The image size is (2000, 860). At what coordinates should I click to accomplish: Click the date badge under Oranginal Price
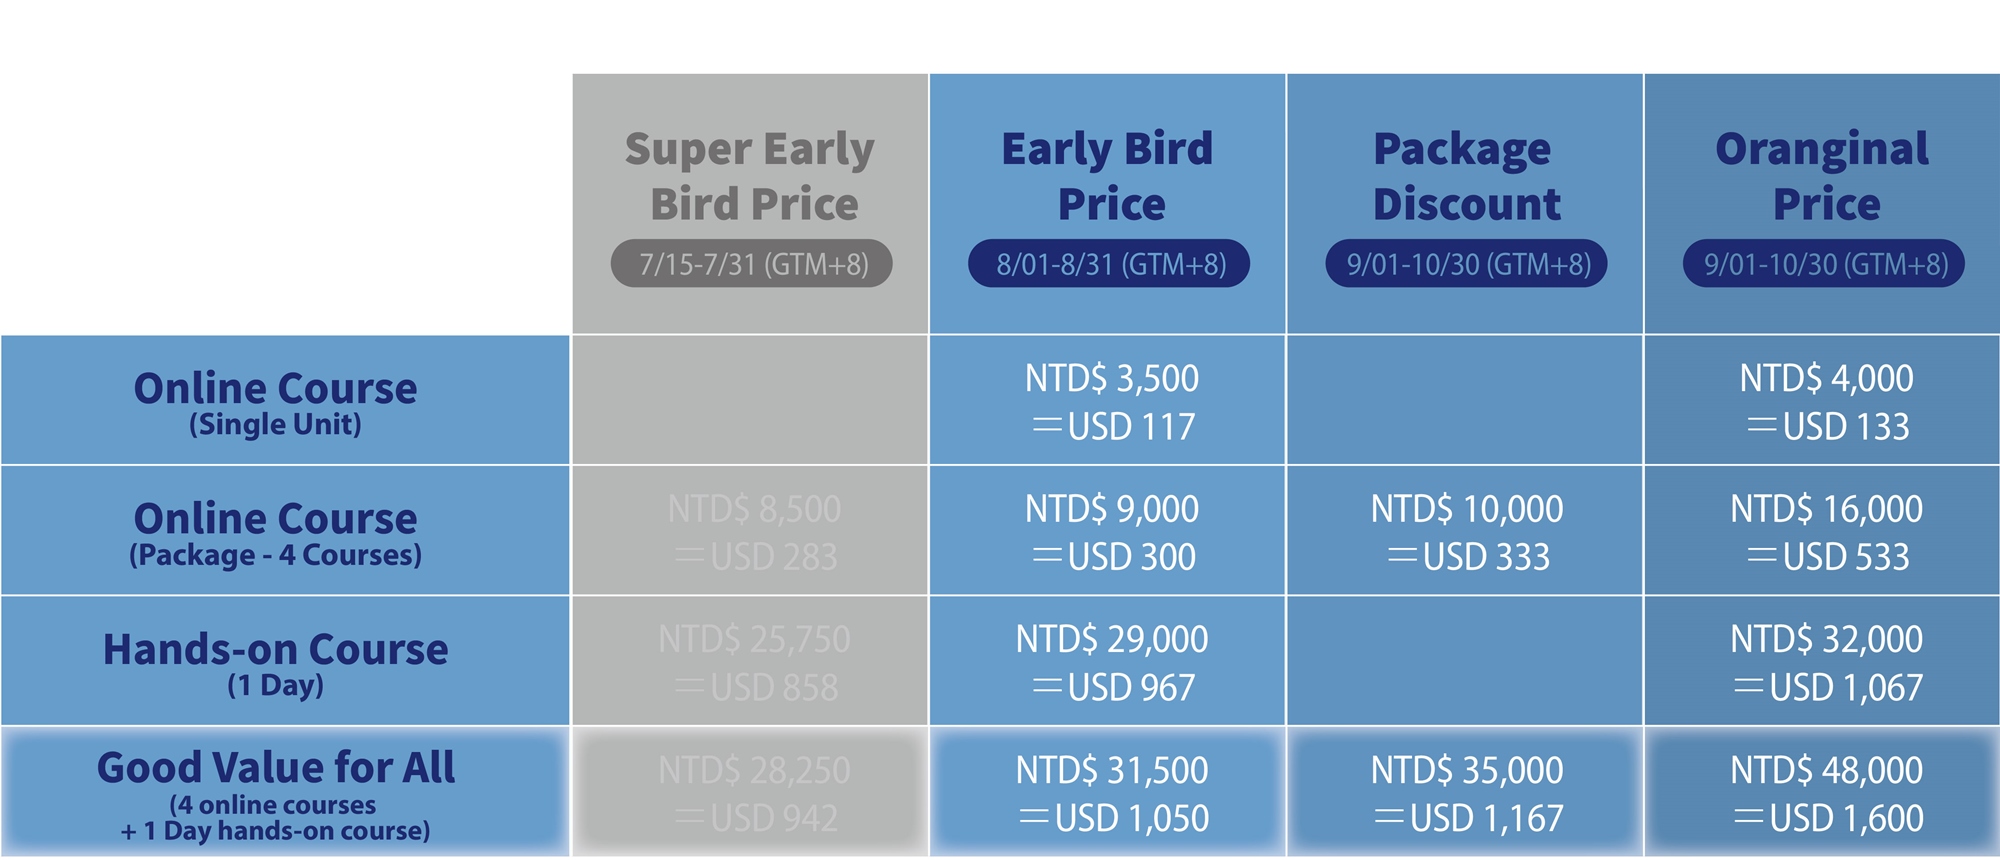(1824, 264)
